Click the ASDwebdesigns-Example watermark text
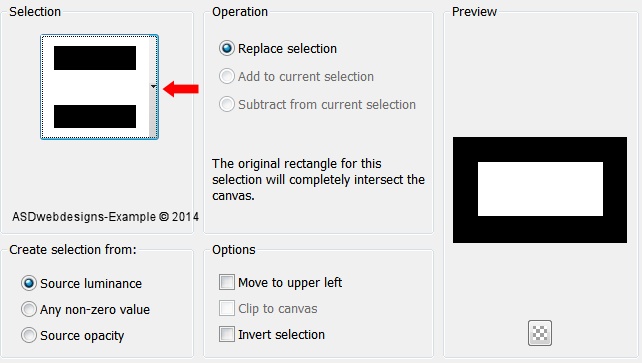The width and height of the screenshot is (642, 363). tap(105, 216)
